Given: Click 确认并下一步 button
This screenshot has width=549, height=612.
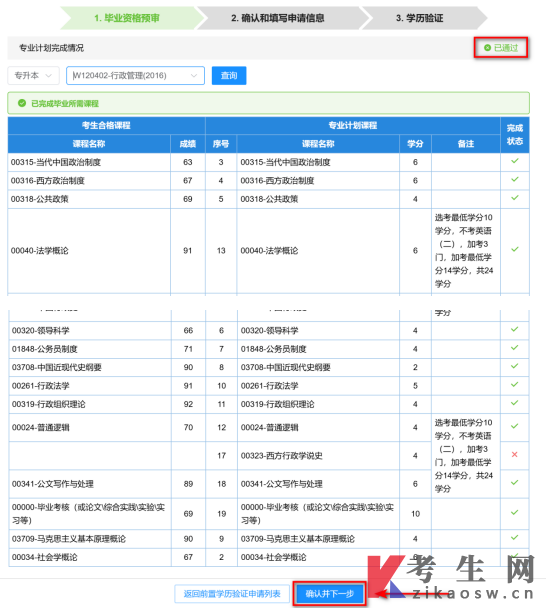Looking at the screenshot, I should pos(329,594).
